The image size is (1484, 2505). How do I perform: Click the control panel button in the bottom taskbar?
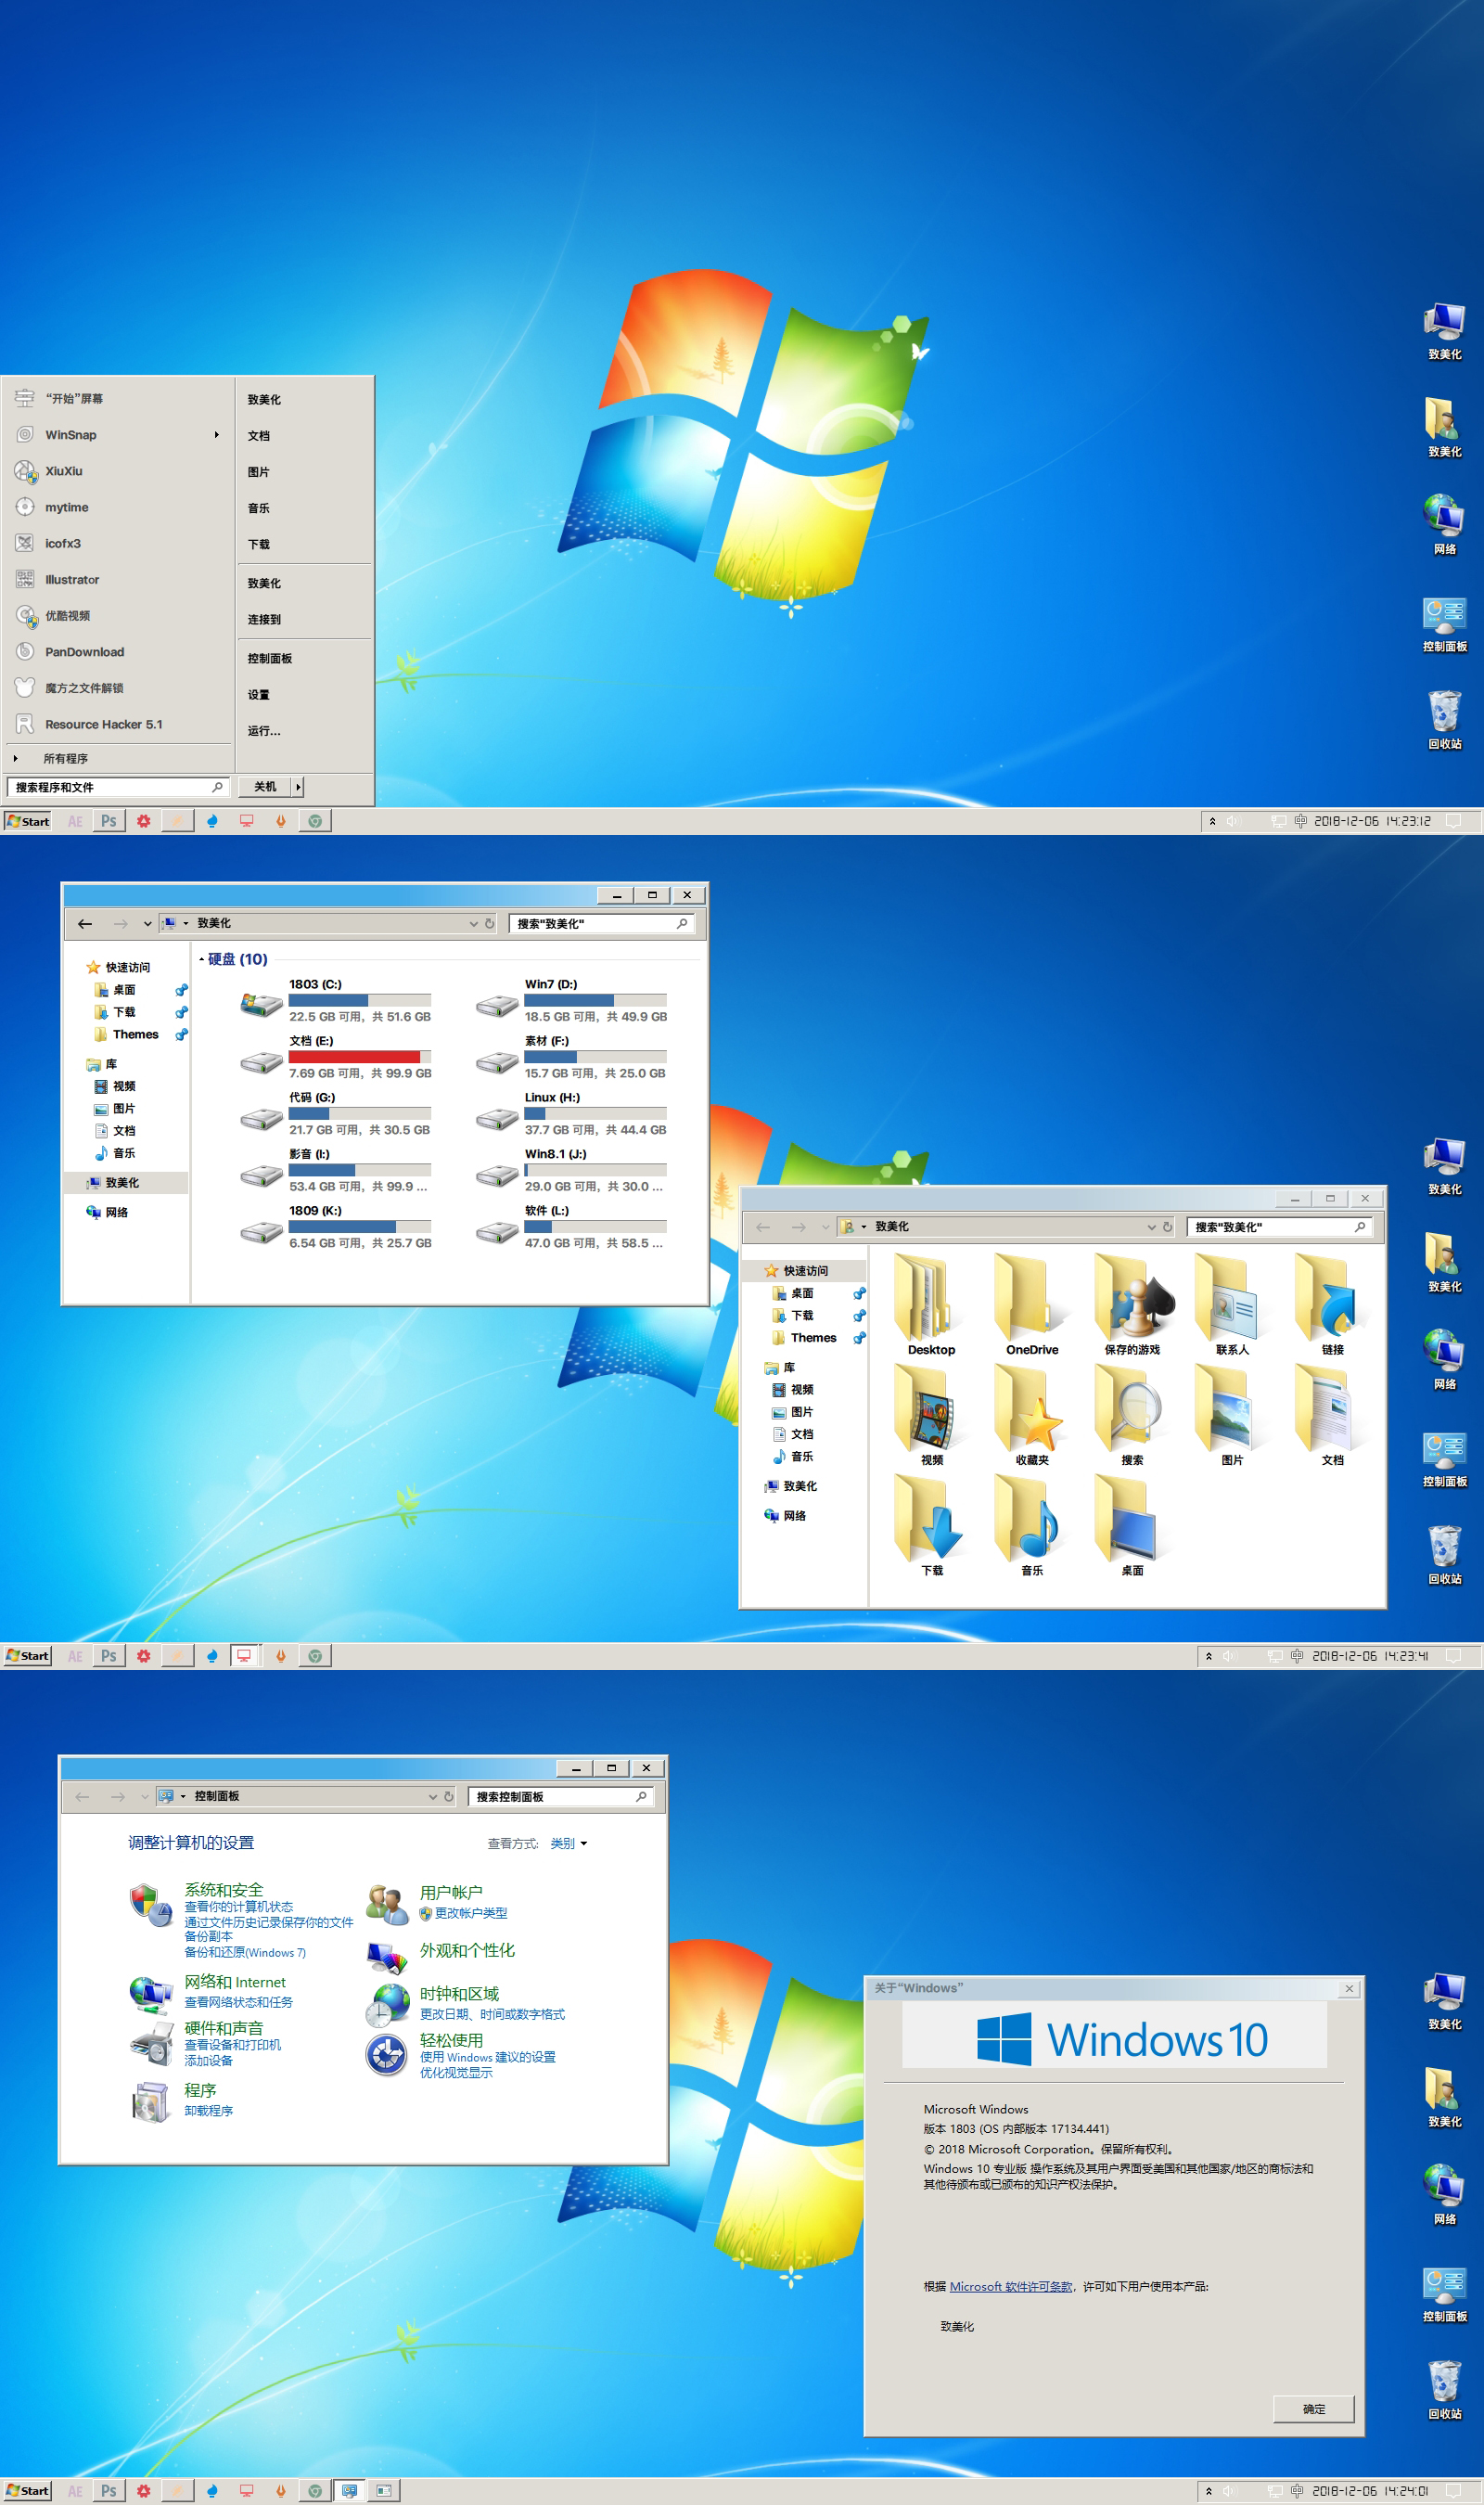tap(349, 2490)
